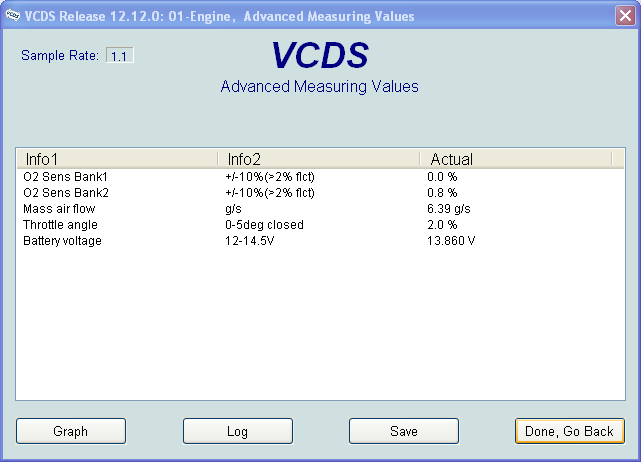Click the Info1 column header

click(x=117, y=159)
